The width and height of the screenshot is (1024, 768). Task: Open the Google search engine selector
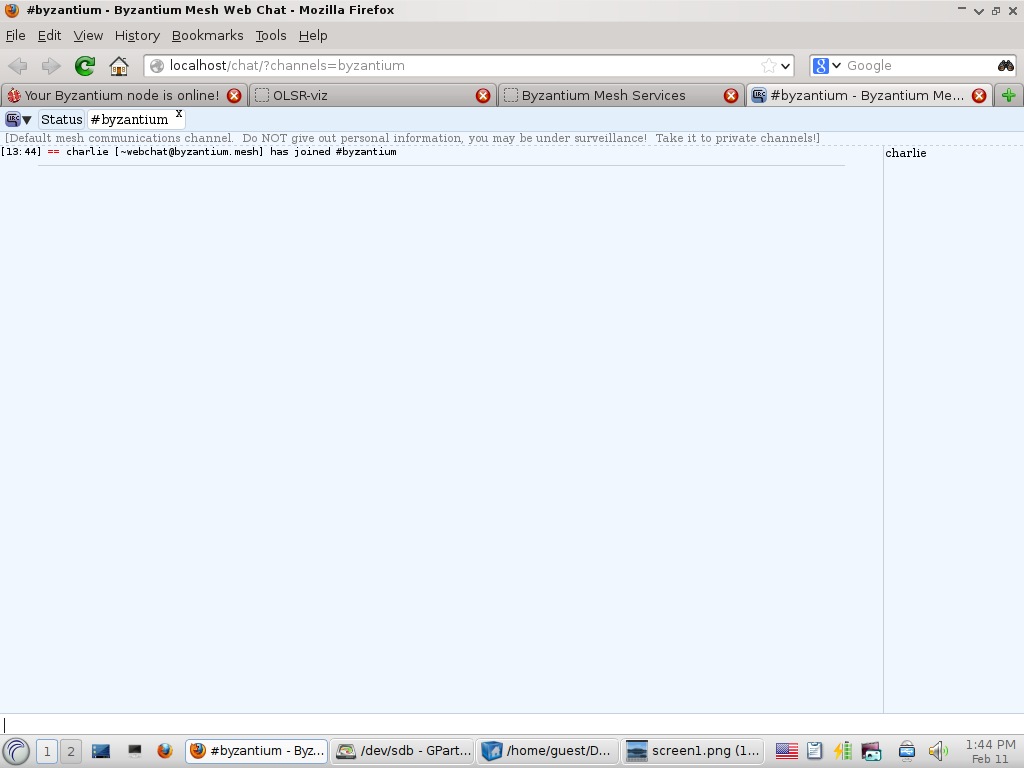pos(827,65)
